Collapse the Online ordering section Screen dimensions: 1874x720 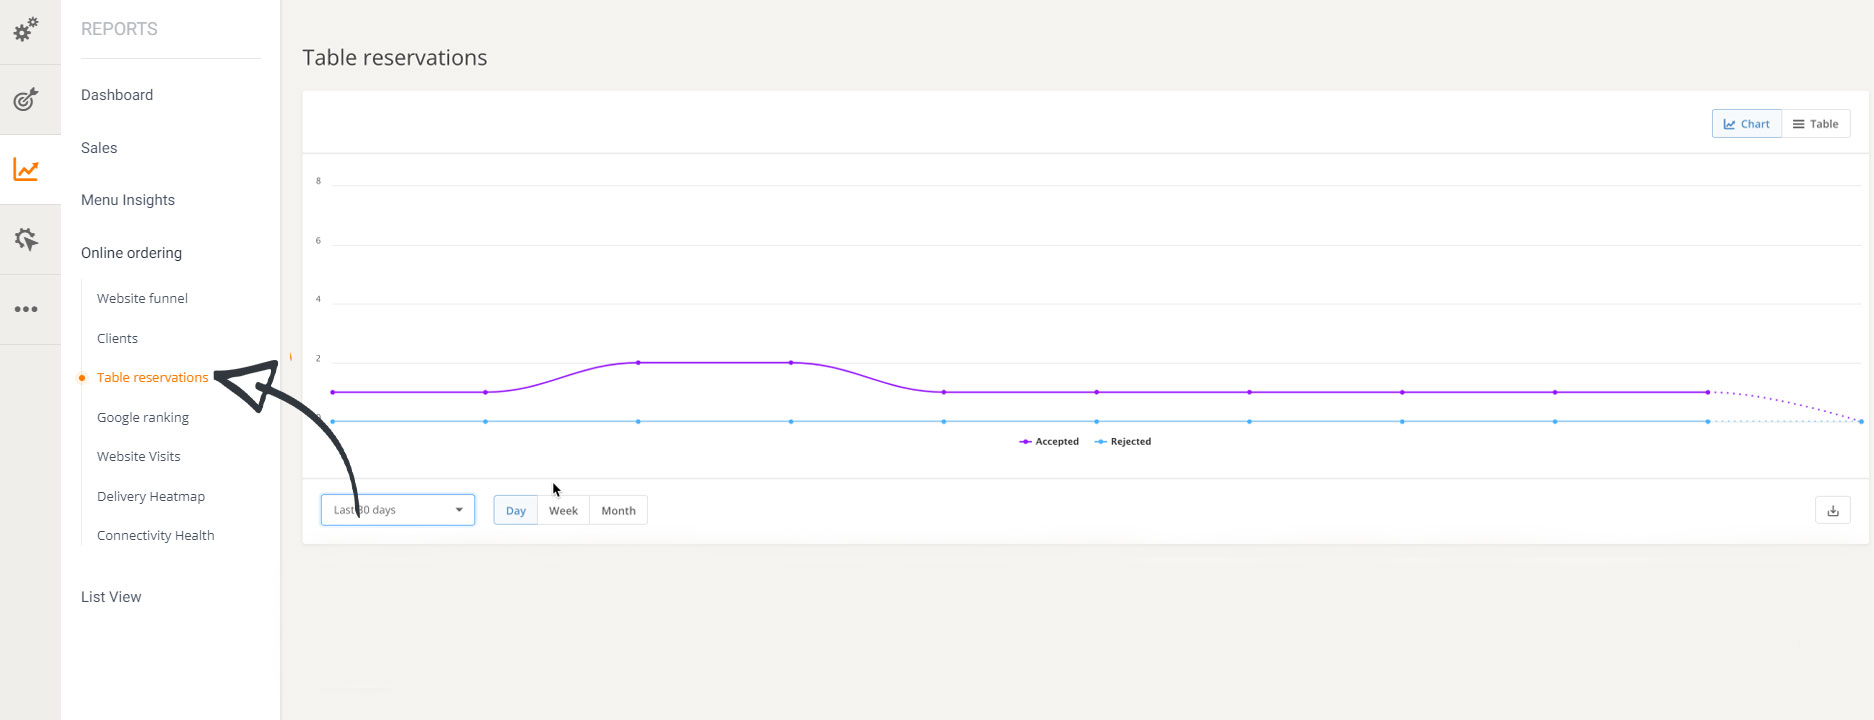click(131, 253)
